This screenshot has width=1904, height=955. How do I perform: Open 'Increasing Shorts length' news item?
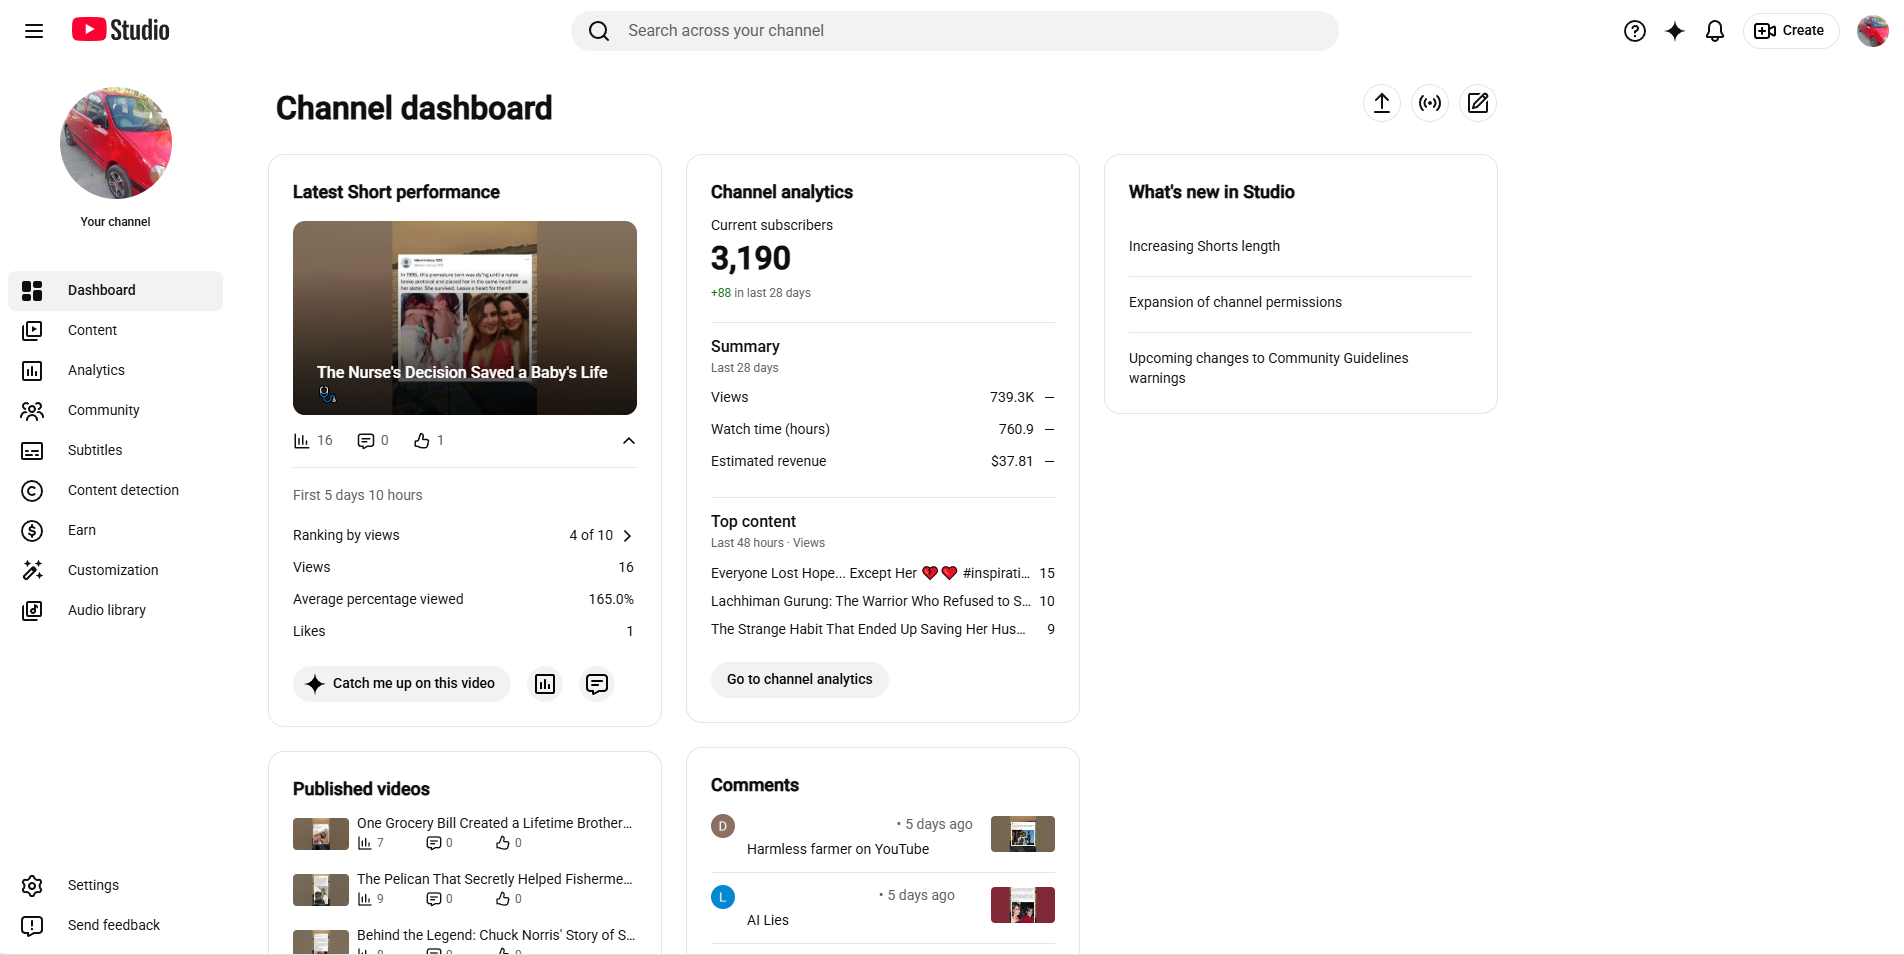[x=1204, y=246]
